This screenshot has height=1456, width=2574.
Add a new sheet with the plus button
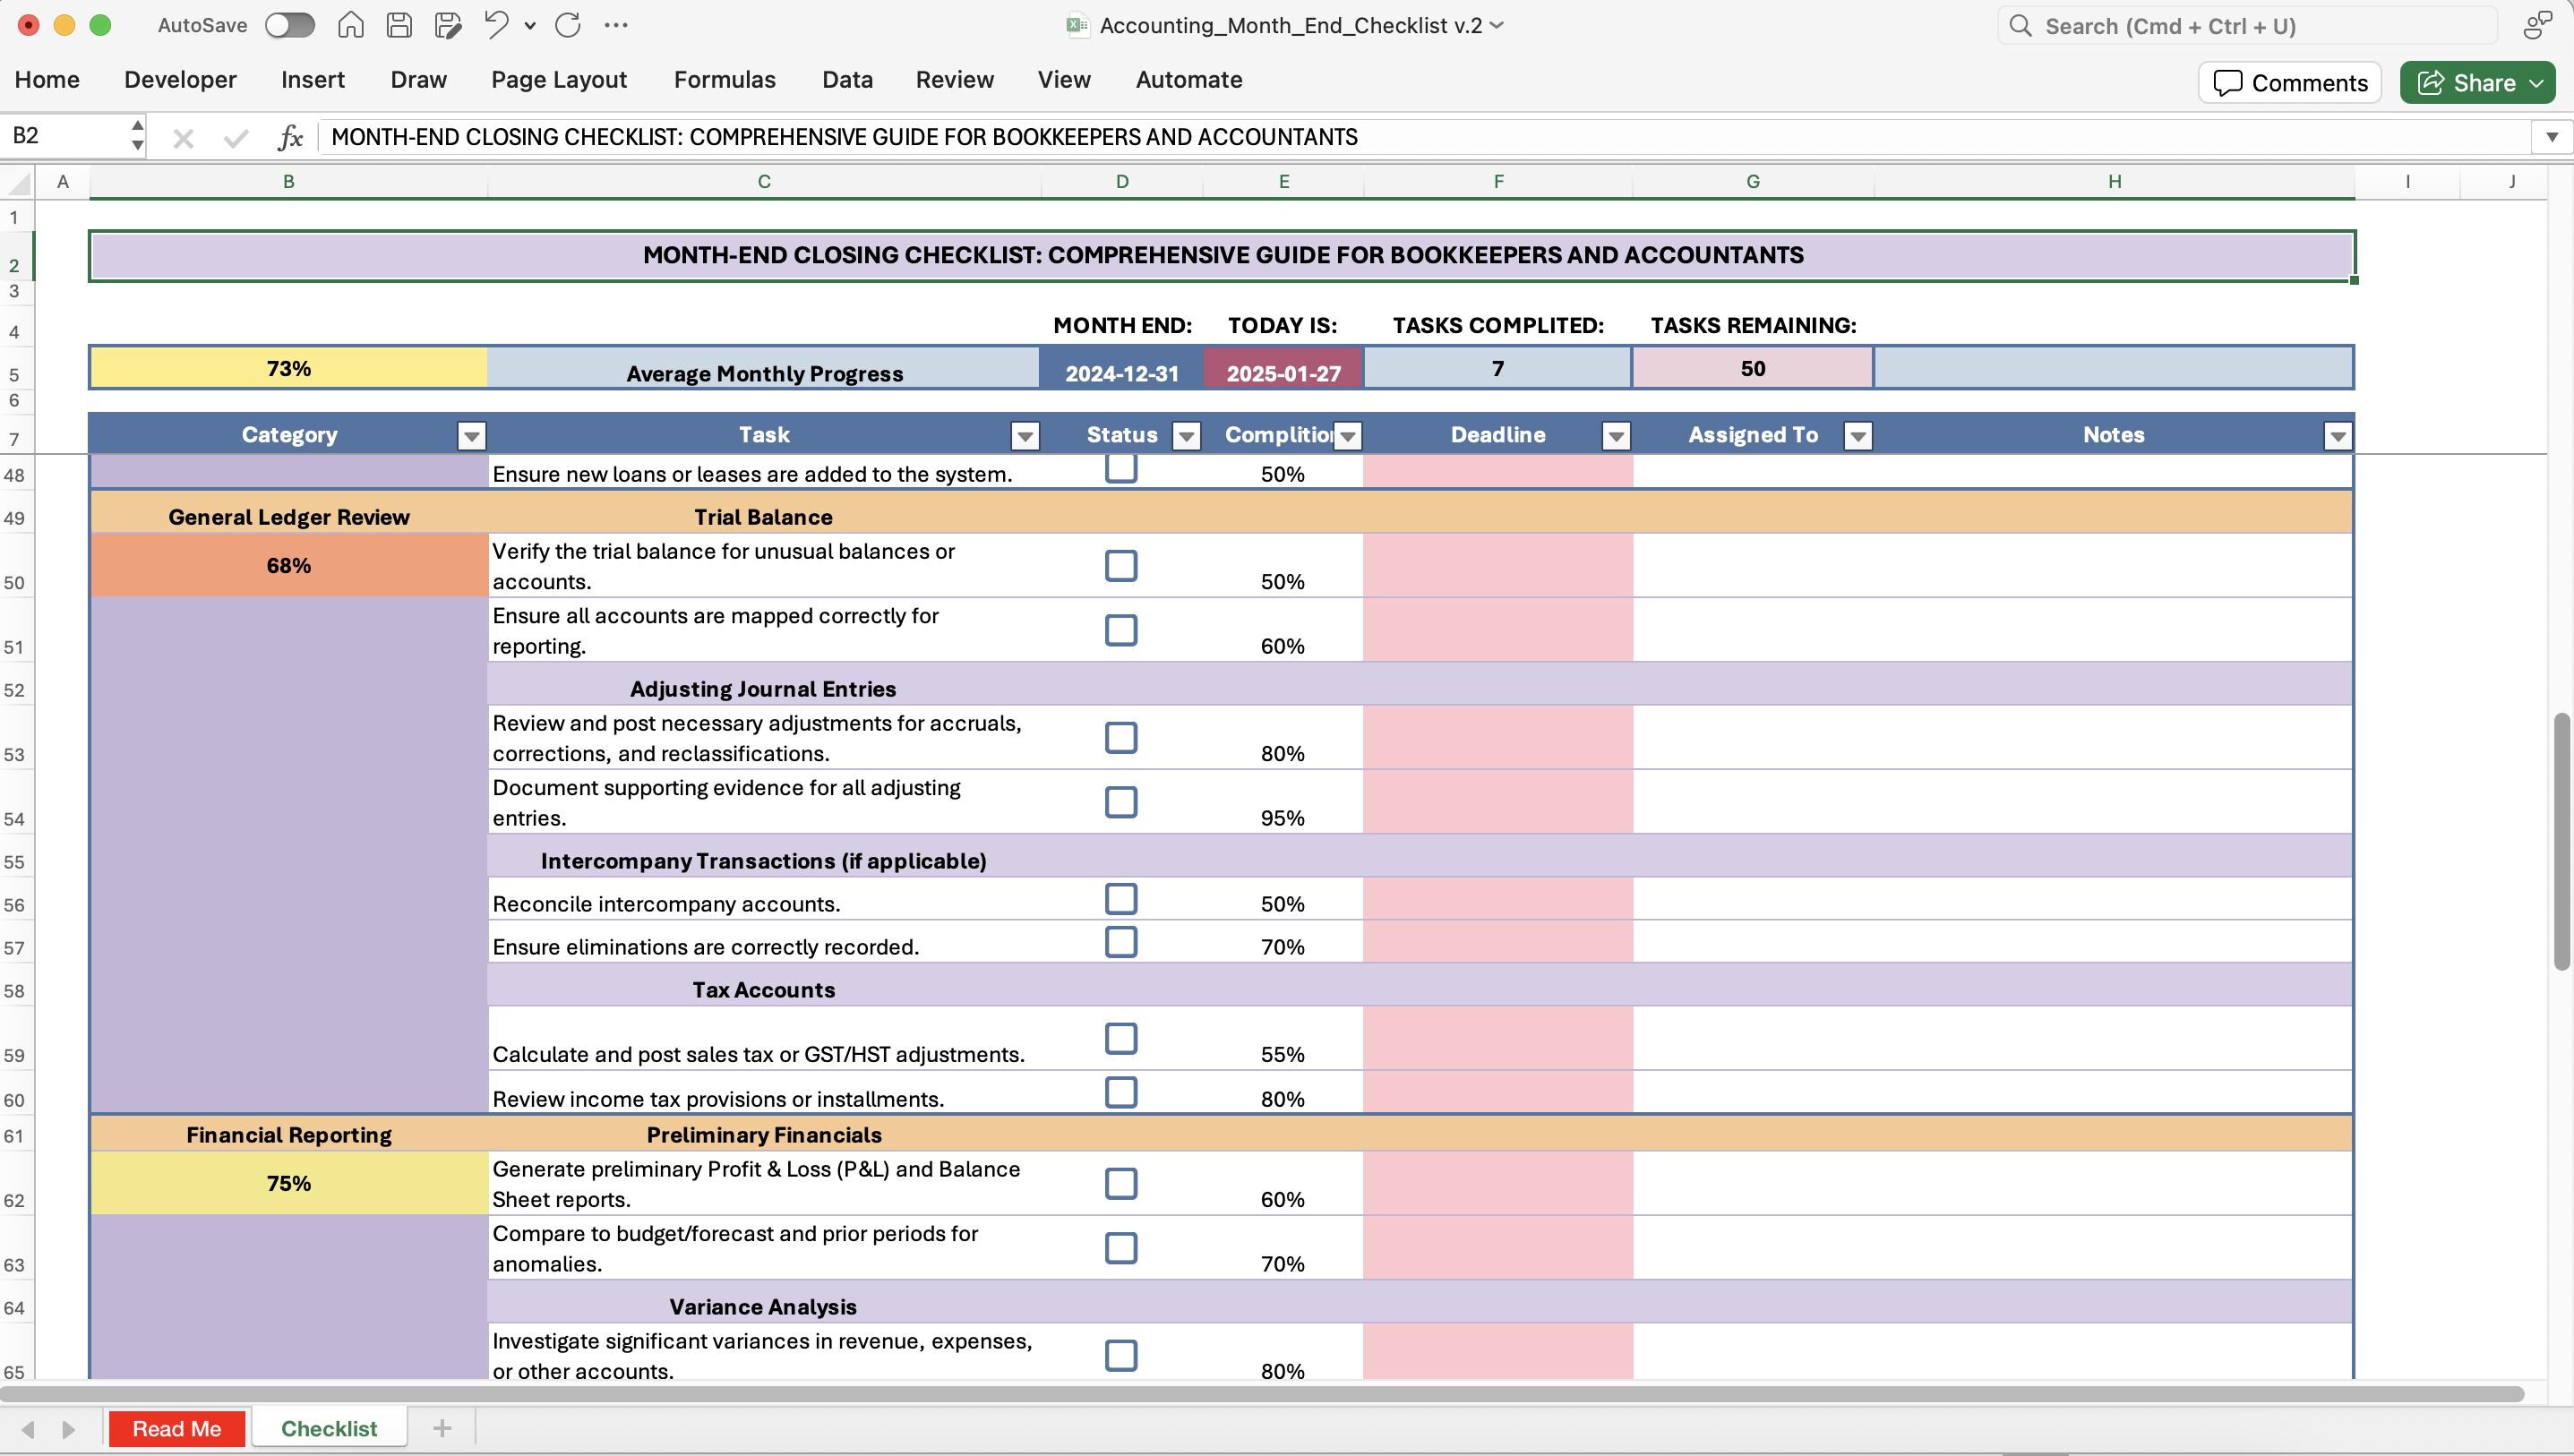pyautogui.click(x=441, y=1428)
